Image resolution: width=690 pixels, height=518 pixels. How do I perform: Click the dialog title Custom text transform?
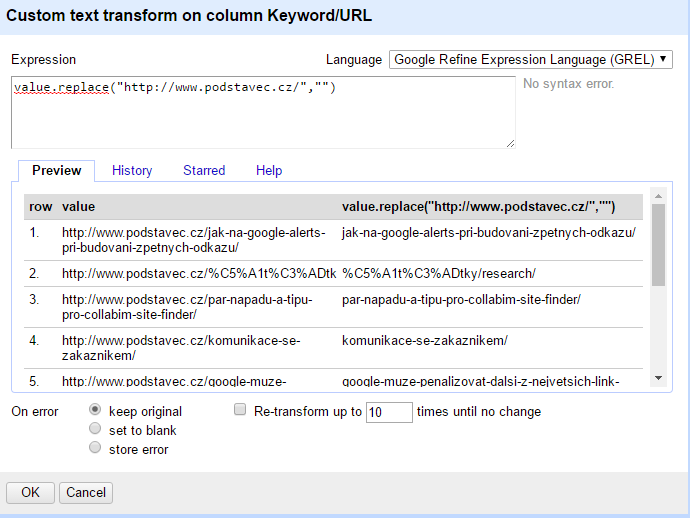pyautogui.click(x=189, y=16)
